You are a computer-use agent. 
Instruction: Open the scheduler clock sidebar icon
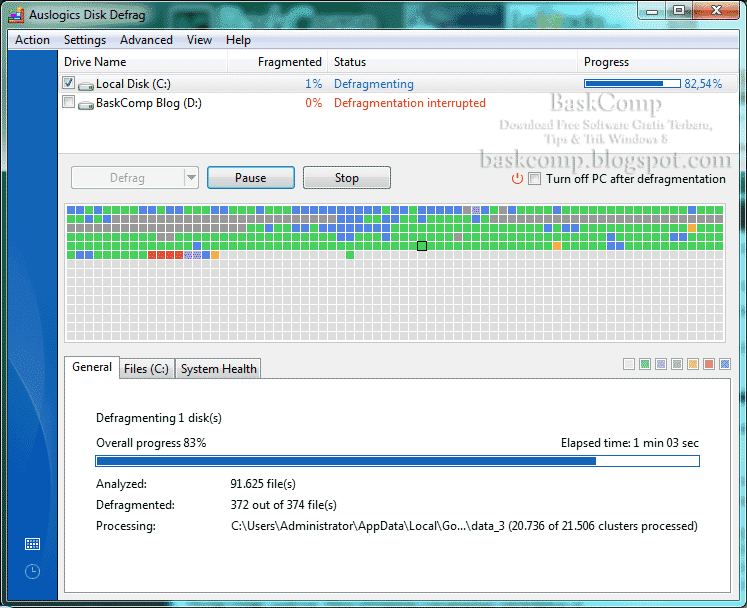coord(32,571)
